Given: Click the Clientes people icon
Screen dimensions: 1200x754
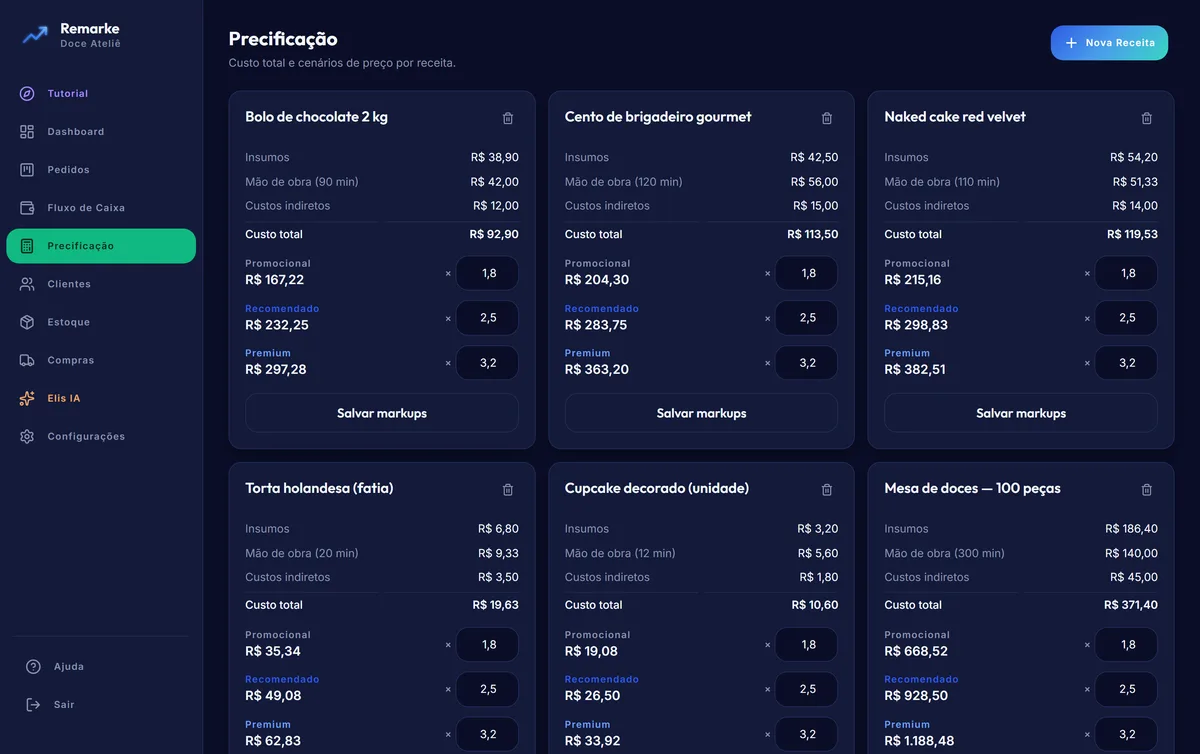Looking at the screenshot, I should [x=27, y=284].
